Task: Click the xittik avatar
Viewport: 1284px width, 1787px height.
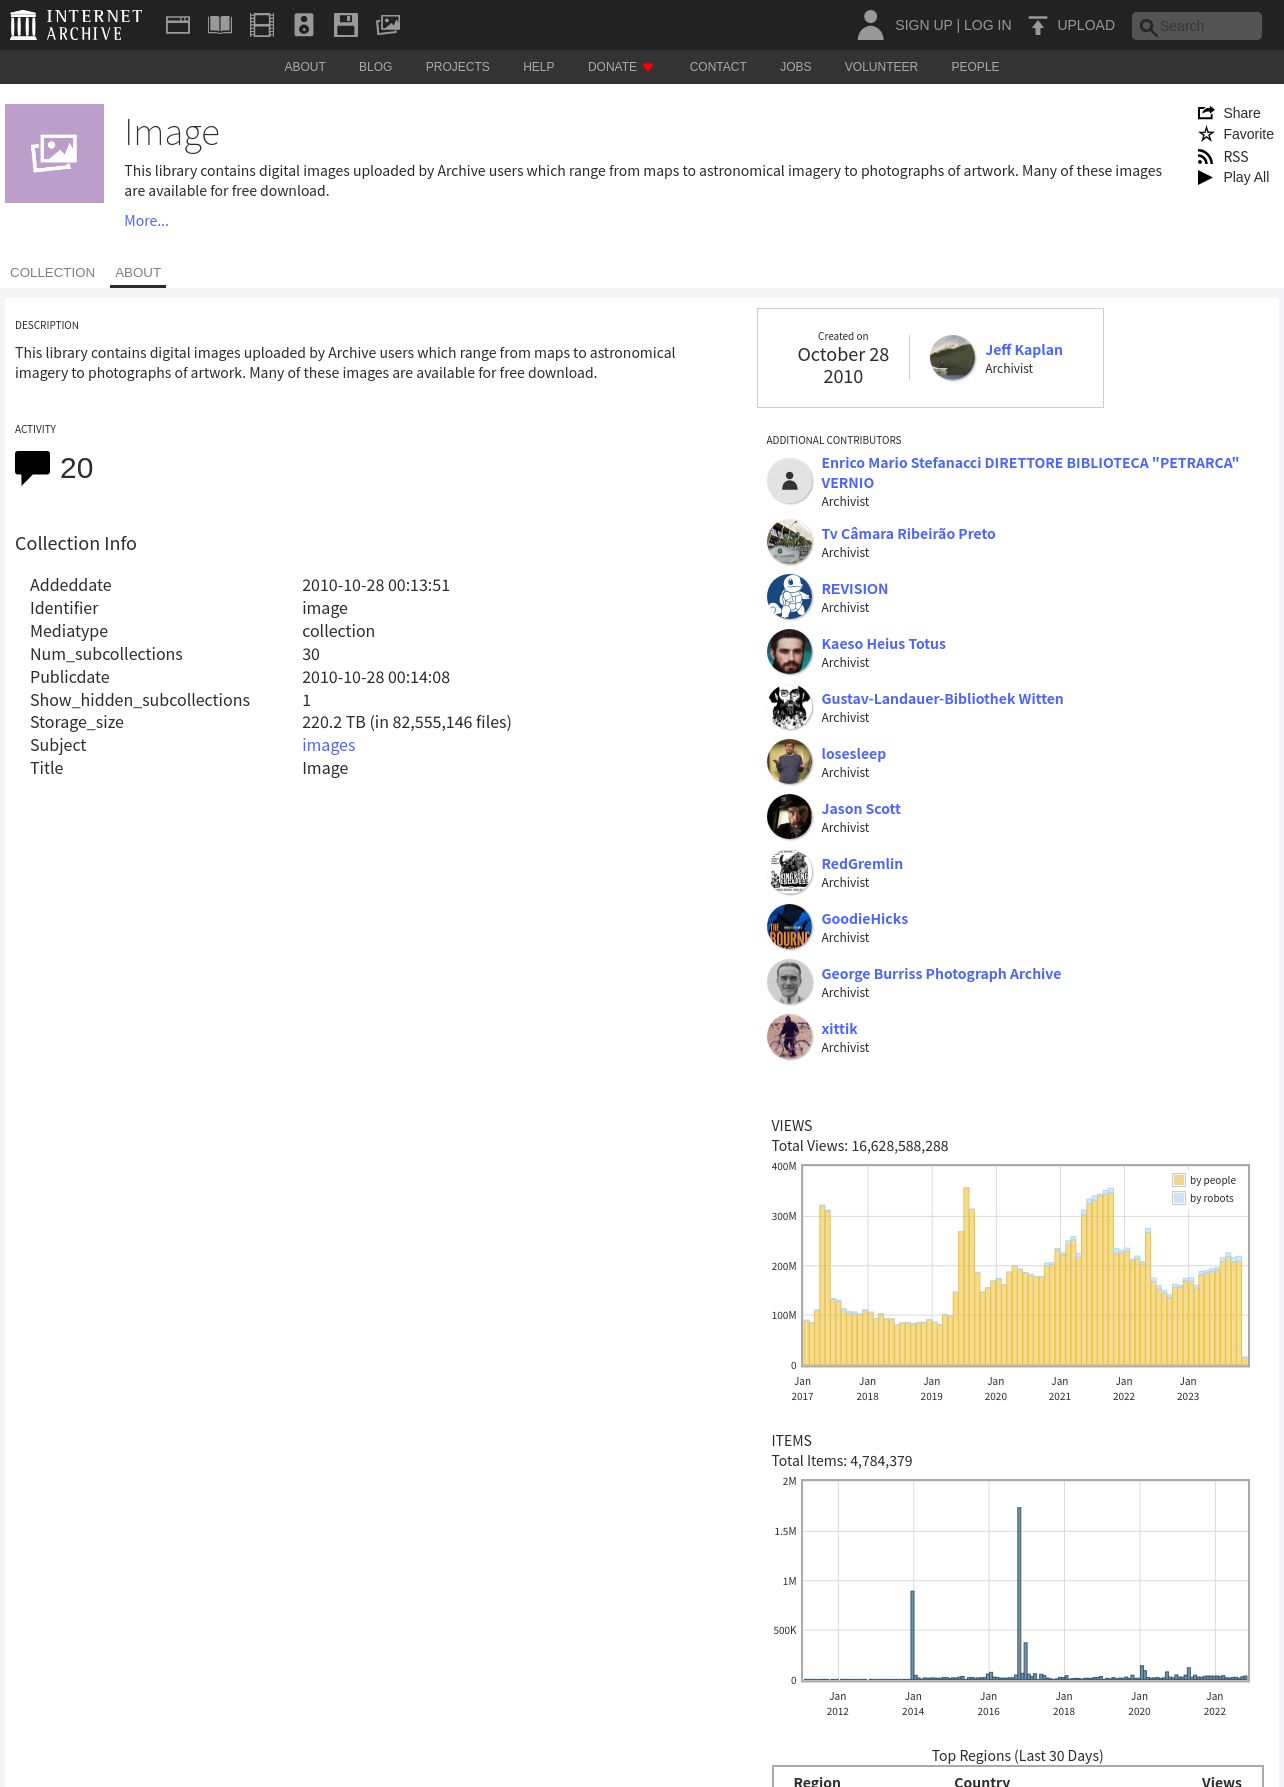Action: point(789,1037)
